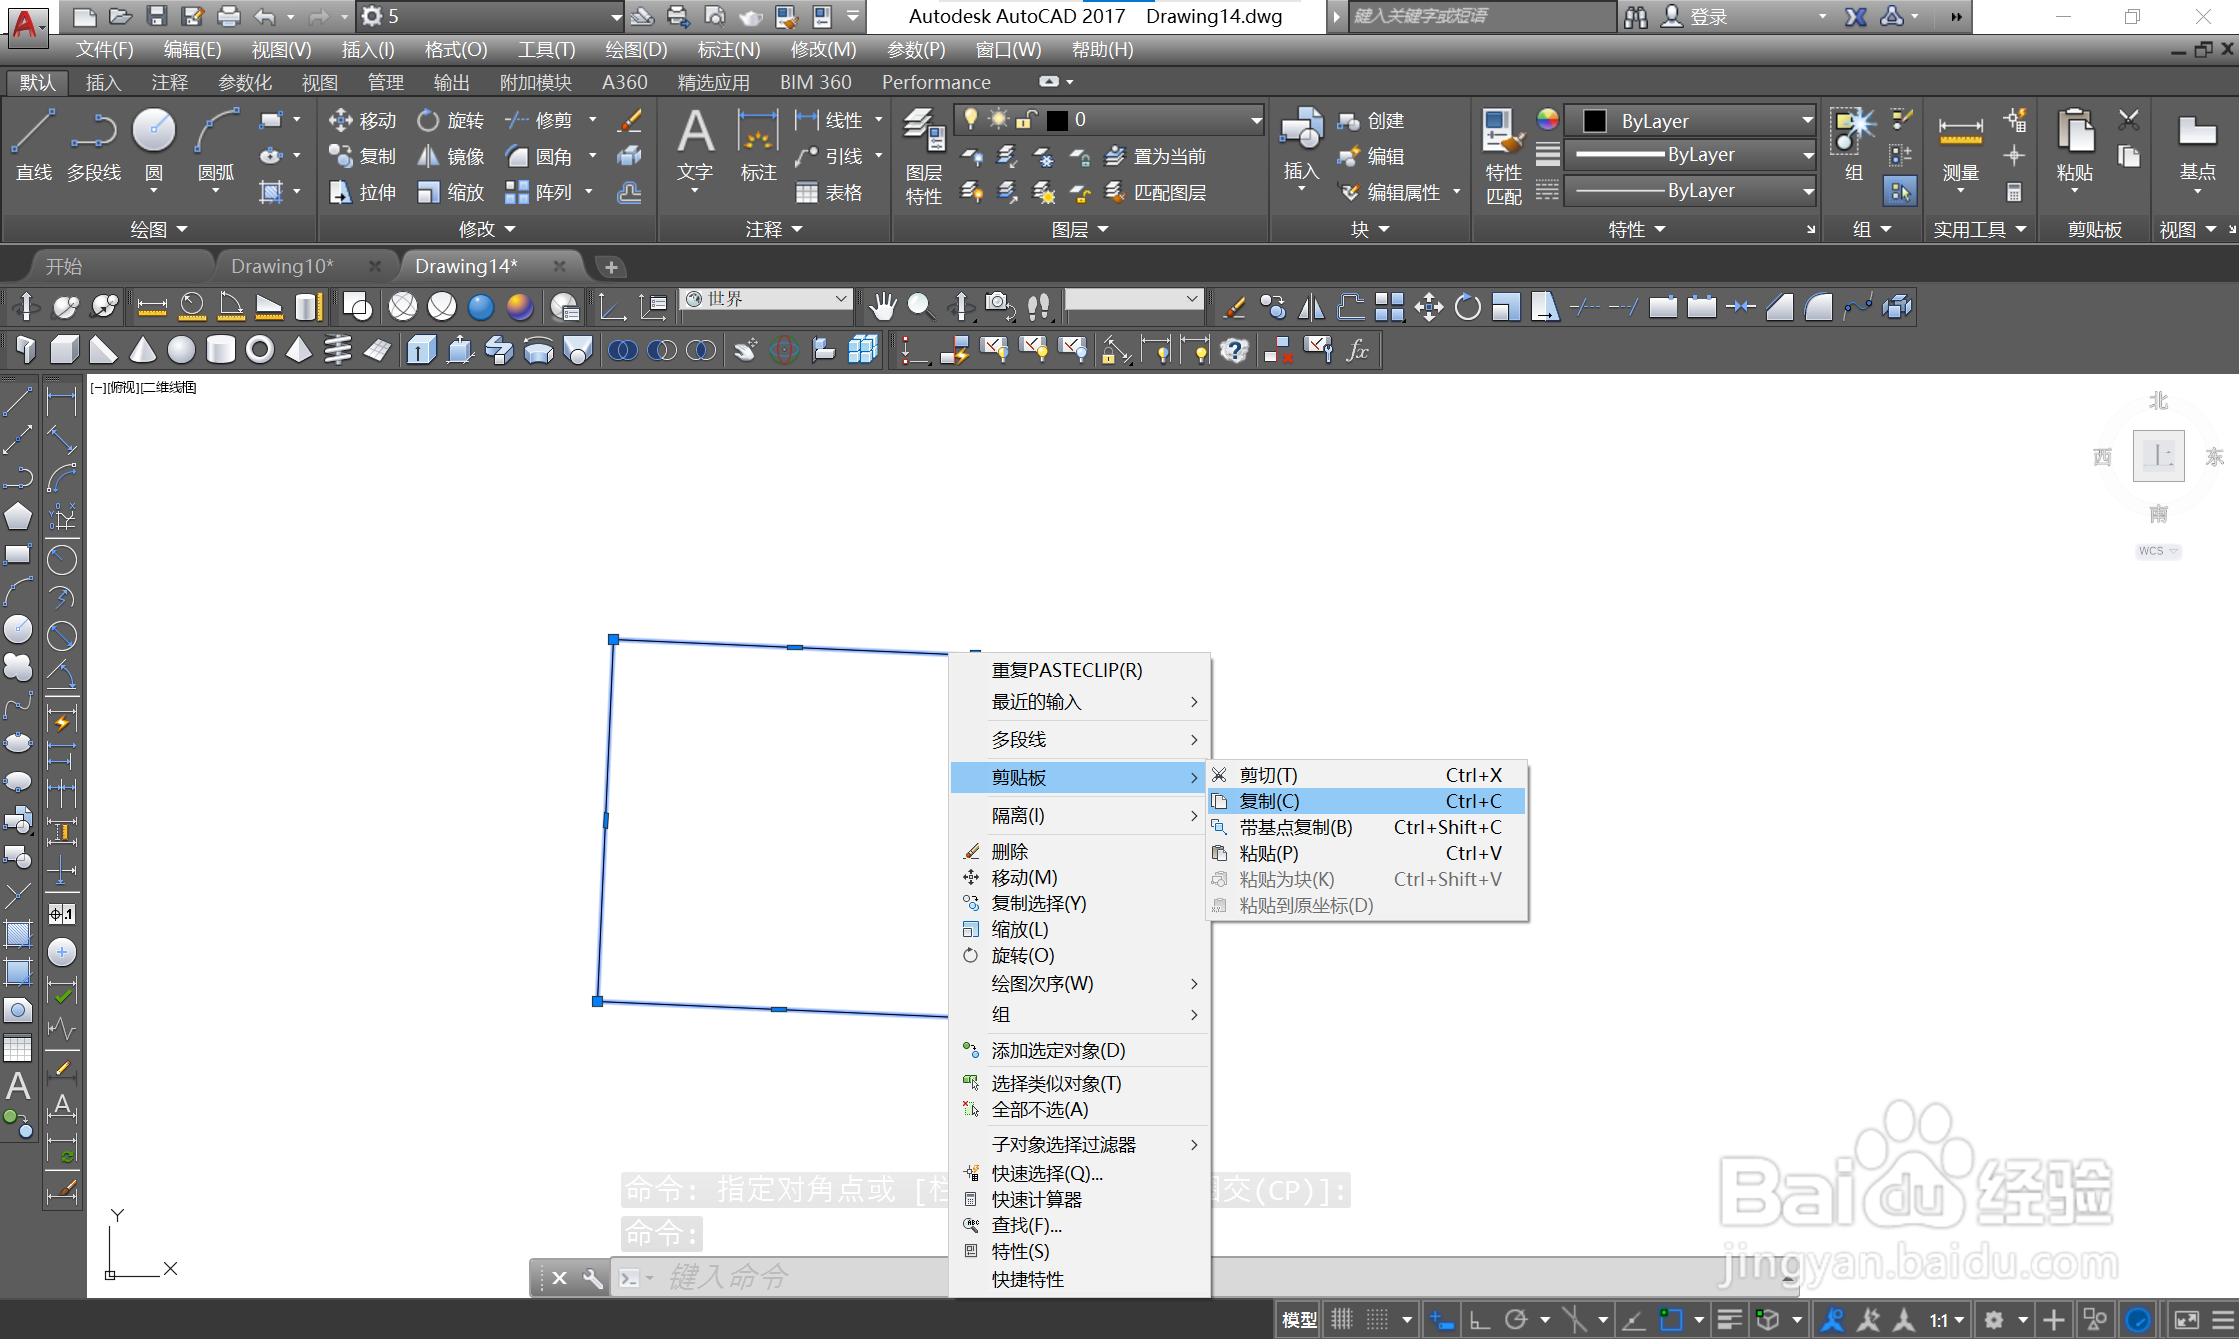Screen dimensions: 2239x1339
Task: Click the customization wrench icon in command line
Action: click(592, 1277)
